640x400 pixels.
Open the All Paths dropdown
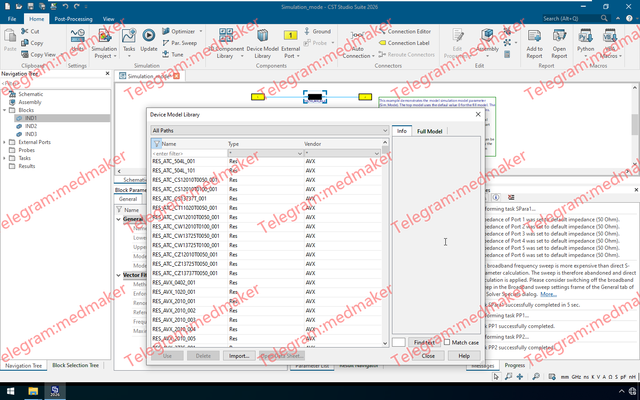[270, 130]
